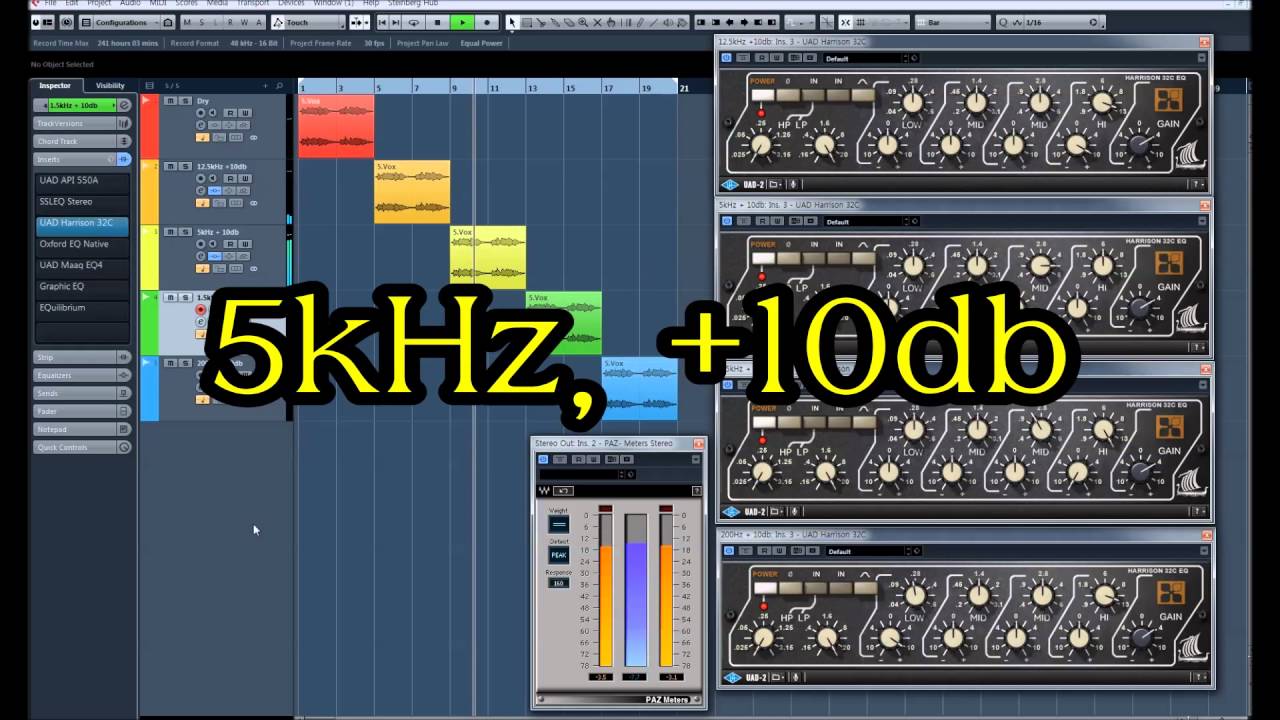1280x720 pixels.
Task: Open the Devices menu
Action: [x=291, y=3]
